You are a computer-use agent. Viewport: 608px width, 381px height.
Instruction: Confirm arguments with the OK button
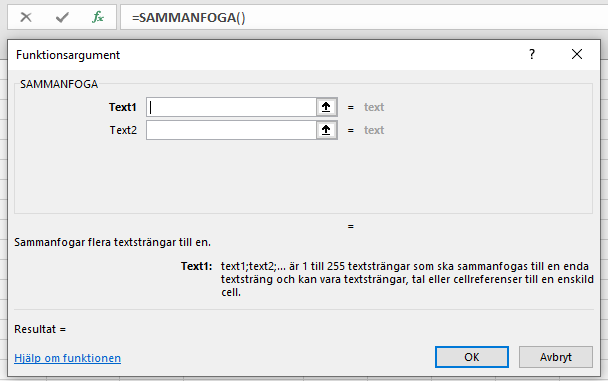click(x=472, y=357)
